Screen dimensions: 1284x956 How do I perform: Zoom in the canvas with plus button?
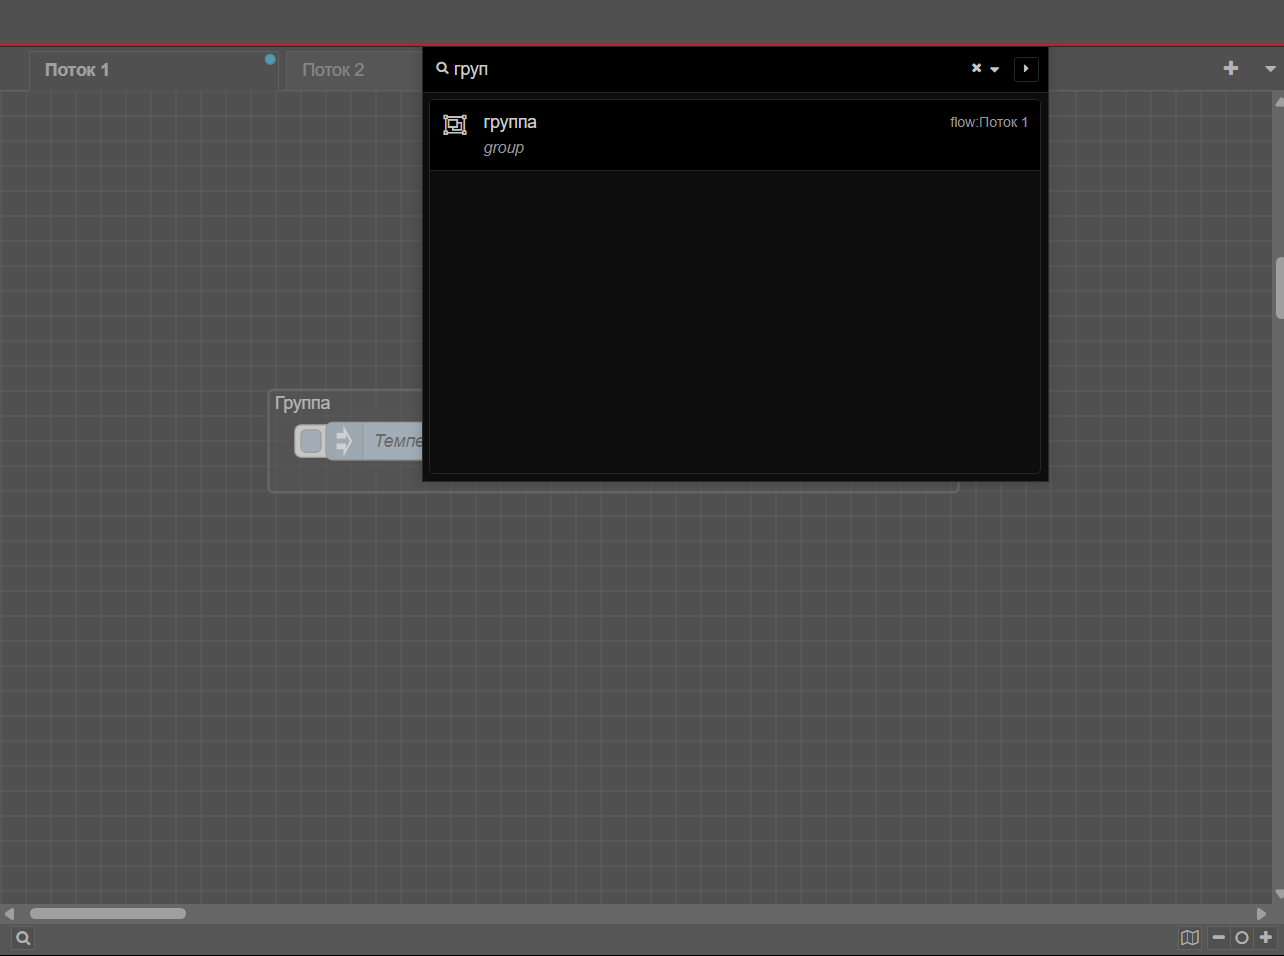click(x=1266, y=937)
